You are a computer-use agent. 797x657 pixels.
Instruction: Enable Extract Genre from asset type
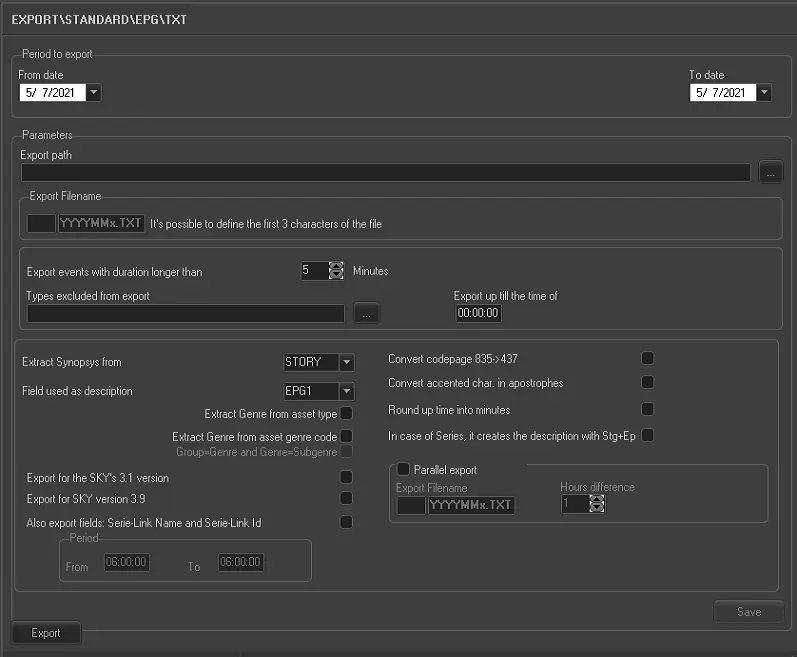click(346, 414)
